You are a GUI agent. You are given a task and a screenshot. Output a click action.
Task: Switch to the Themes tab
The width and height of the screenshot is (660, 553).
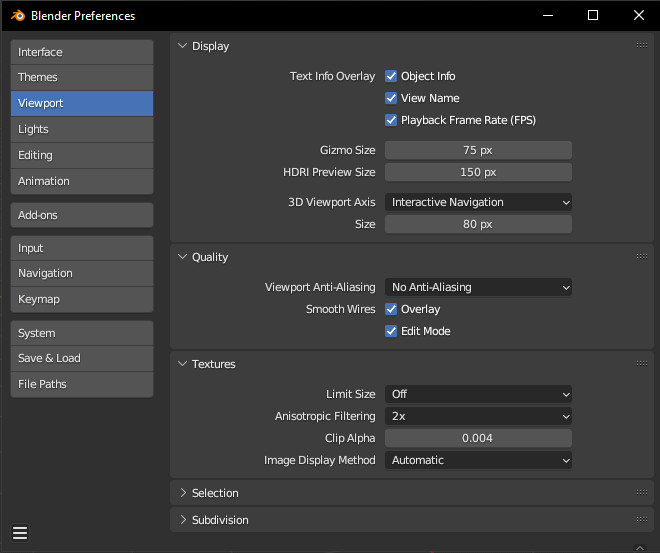[x=82, y=77]
